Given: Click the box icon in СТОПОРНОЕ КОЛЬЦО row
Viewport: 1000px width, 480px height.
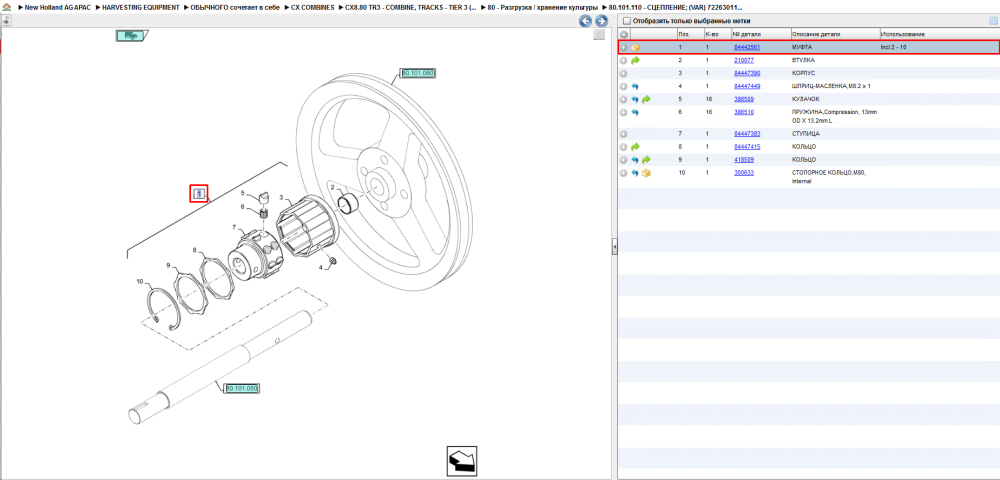Looking at the screenshot, I should pyautogui.click(x=646, y=173).
